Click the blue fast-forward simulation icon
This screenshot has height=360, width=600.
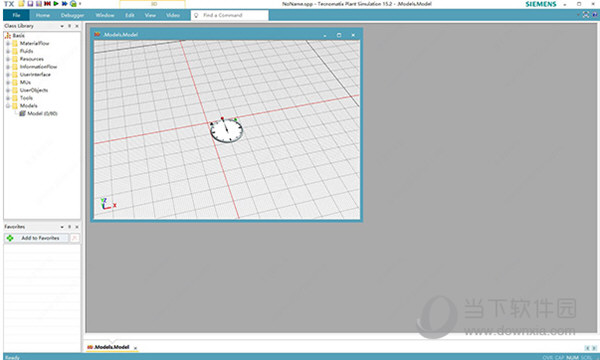(x=64, y=4)
